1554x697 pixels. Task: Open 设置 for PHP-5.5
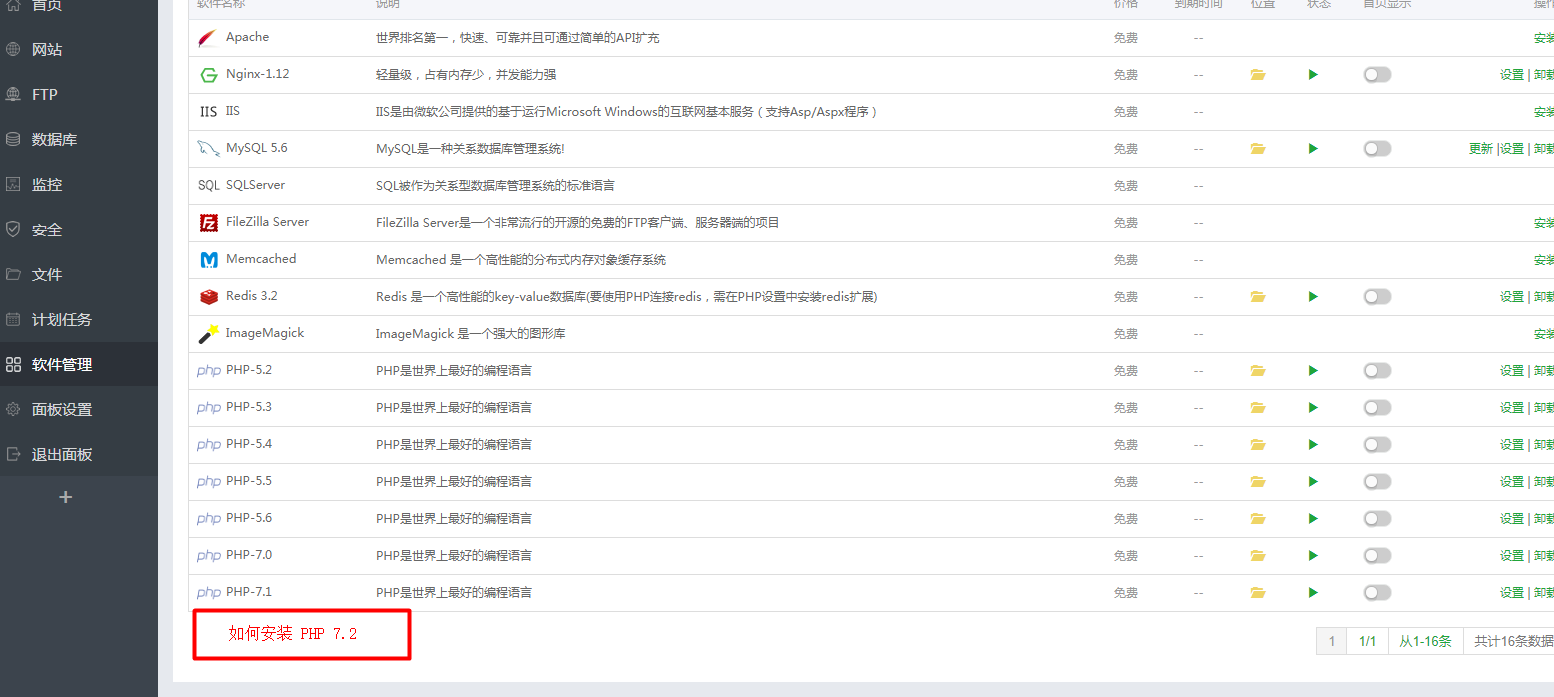1512,482
